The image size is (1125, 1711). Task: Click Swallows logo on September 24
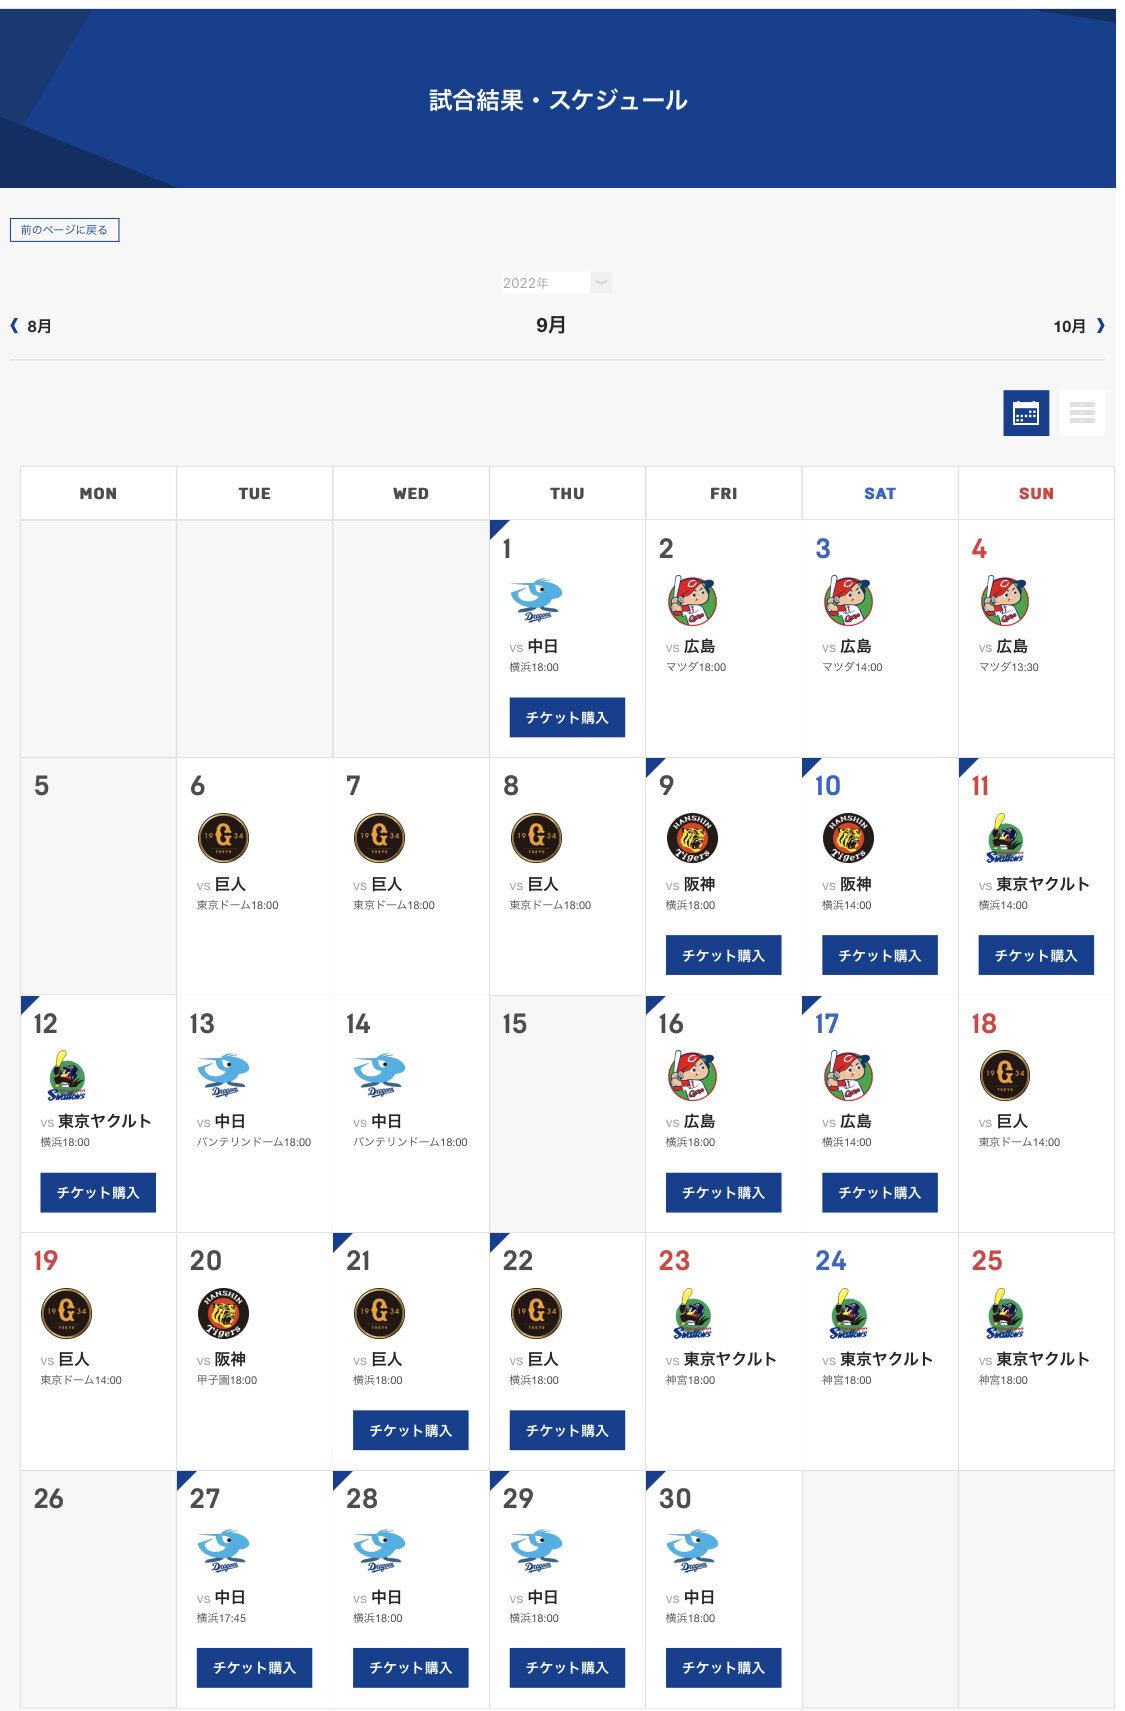click(848, 1313)
